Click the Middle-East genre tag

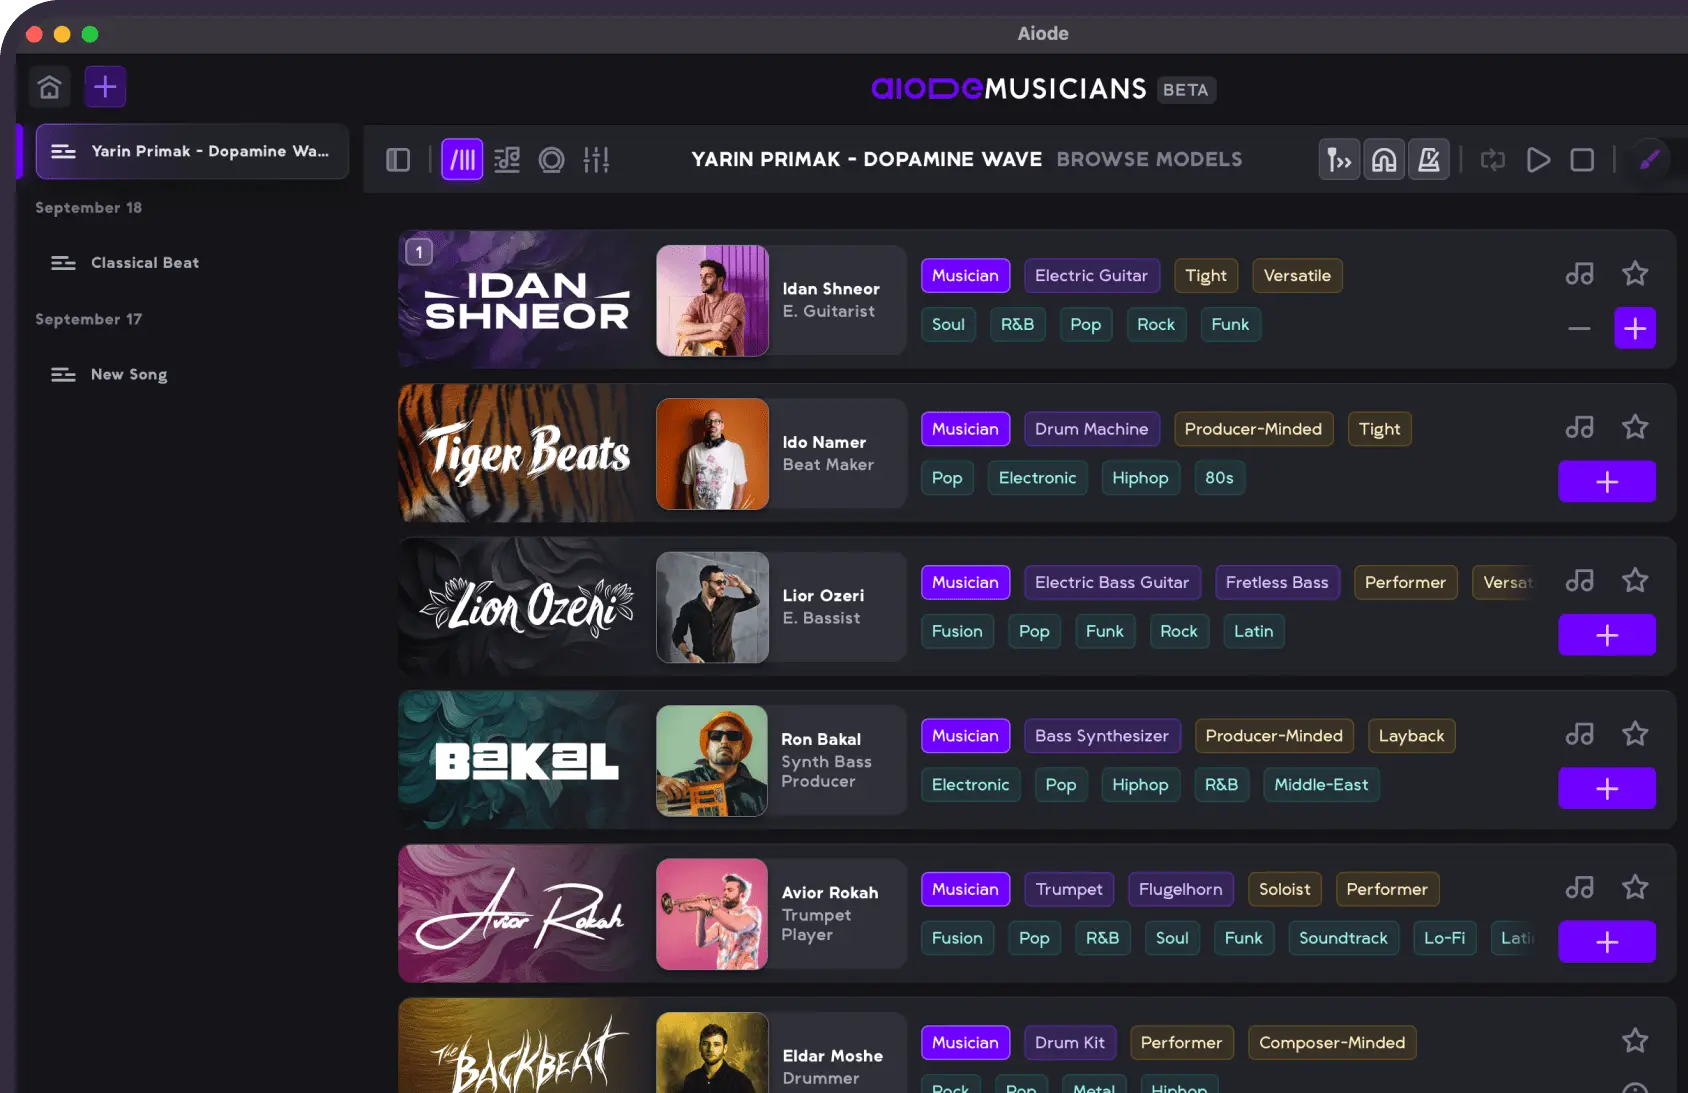tap(1321, 785)
